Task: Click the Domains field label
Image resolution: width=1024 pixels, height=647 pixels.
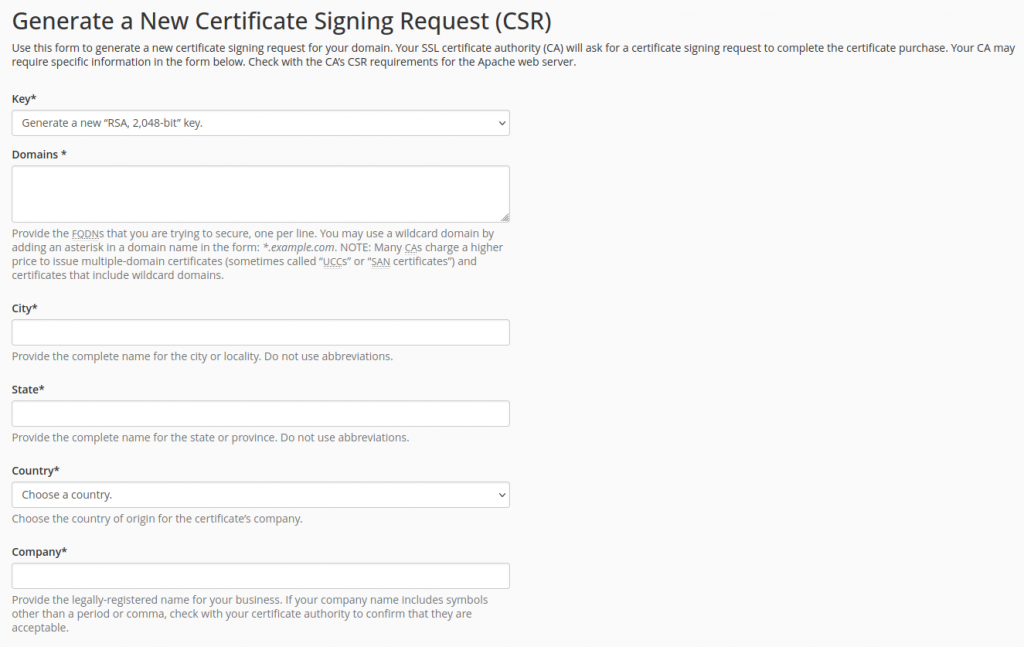Action: click(x=39, y=154)
